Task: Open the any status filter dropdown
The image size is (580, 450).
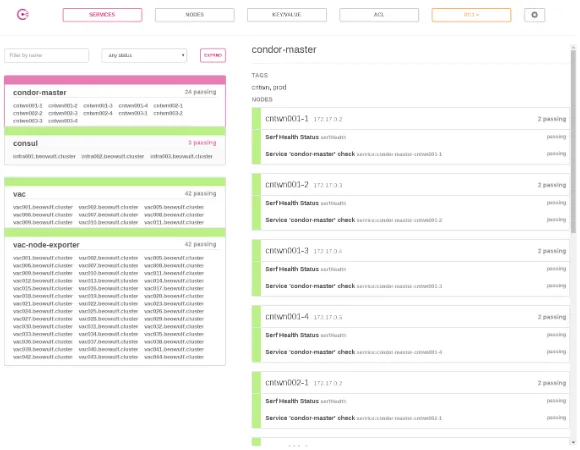Action: (144, 55)
